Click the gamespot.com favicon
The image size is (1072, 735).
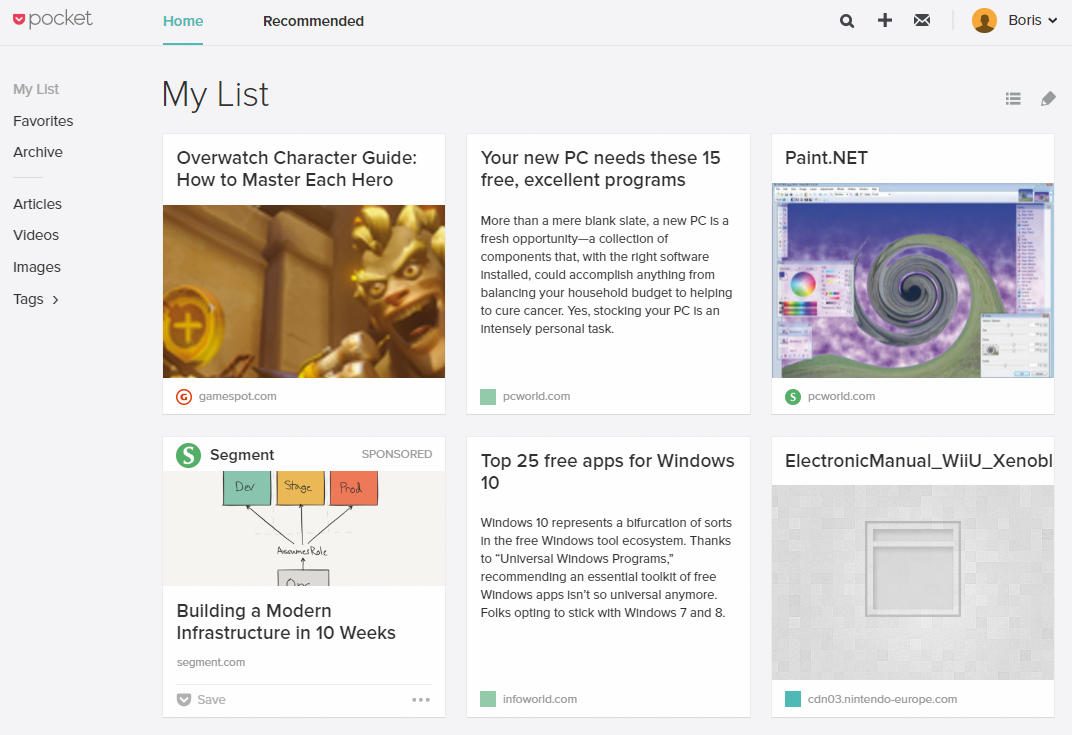tap(184, 397)
